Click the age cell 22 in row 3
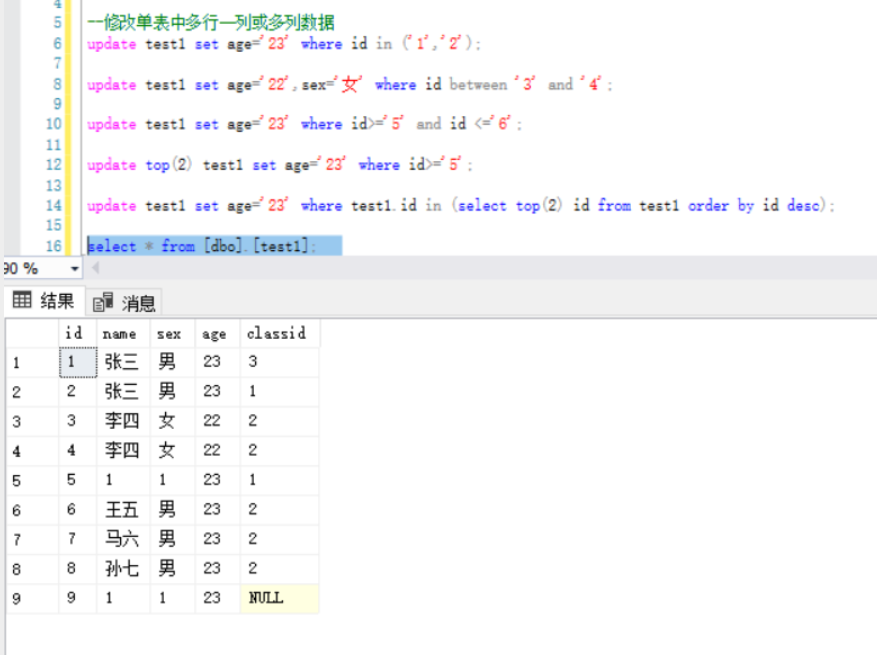The width and height of the screenshot is (877, 655). tap(218, 421)
